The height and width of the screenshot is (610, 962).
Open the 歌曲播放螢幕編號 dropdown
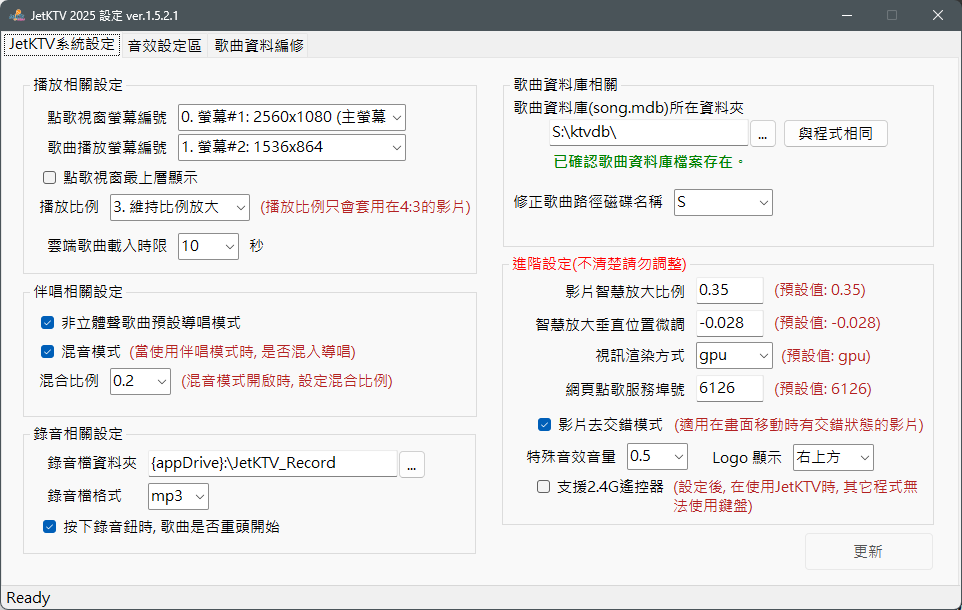point(291,147)
